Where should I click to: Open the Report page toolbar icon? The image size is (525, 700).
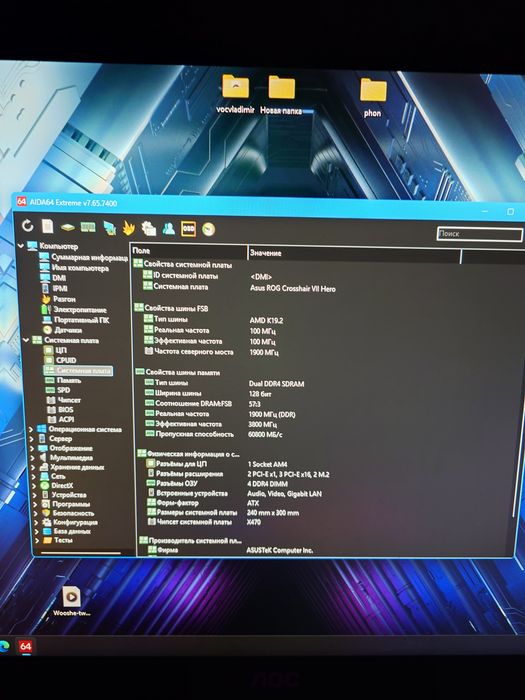coord(47,226)
